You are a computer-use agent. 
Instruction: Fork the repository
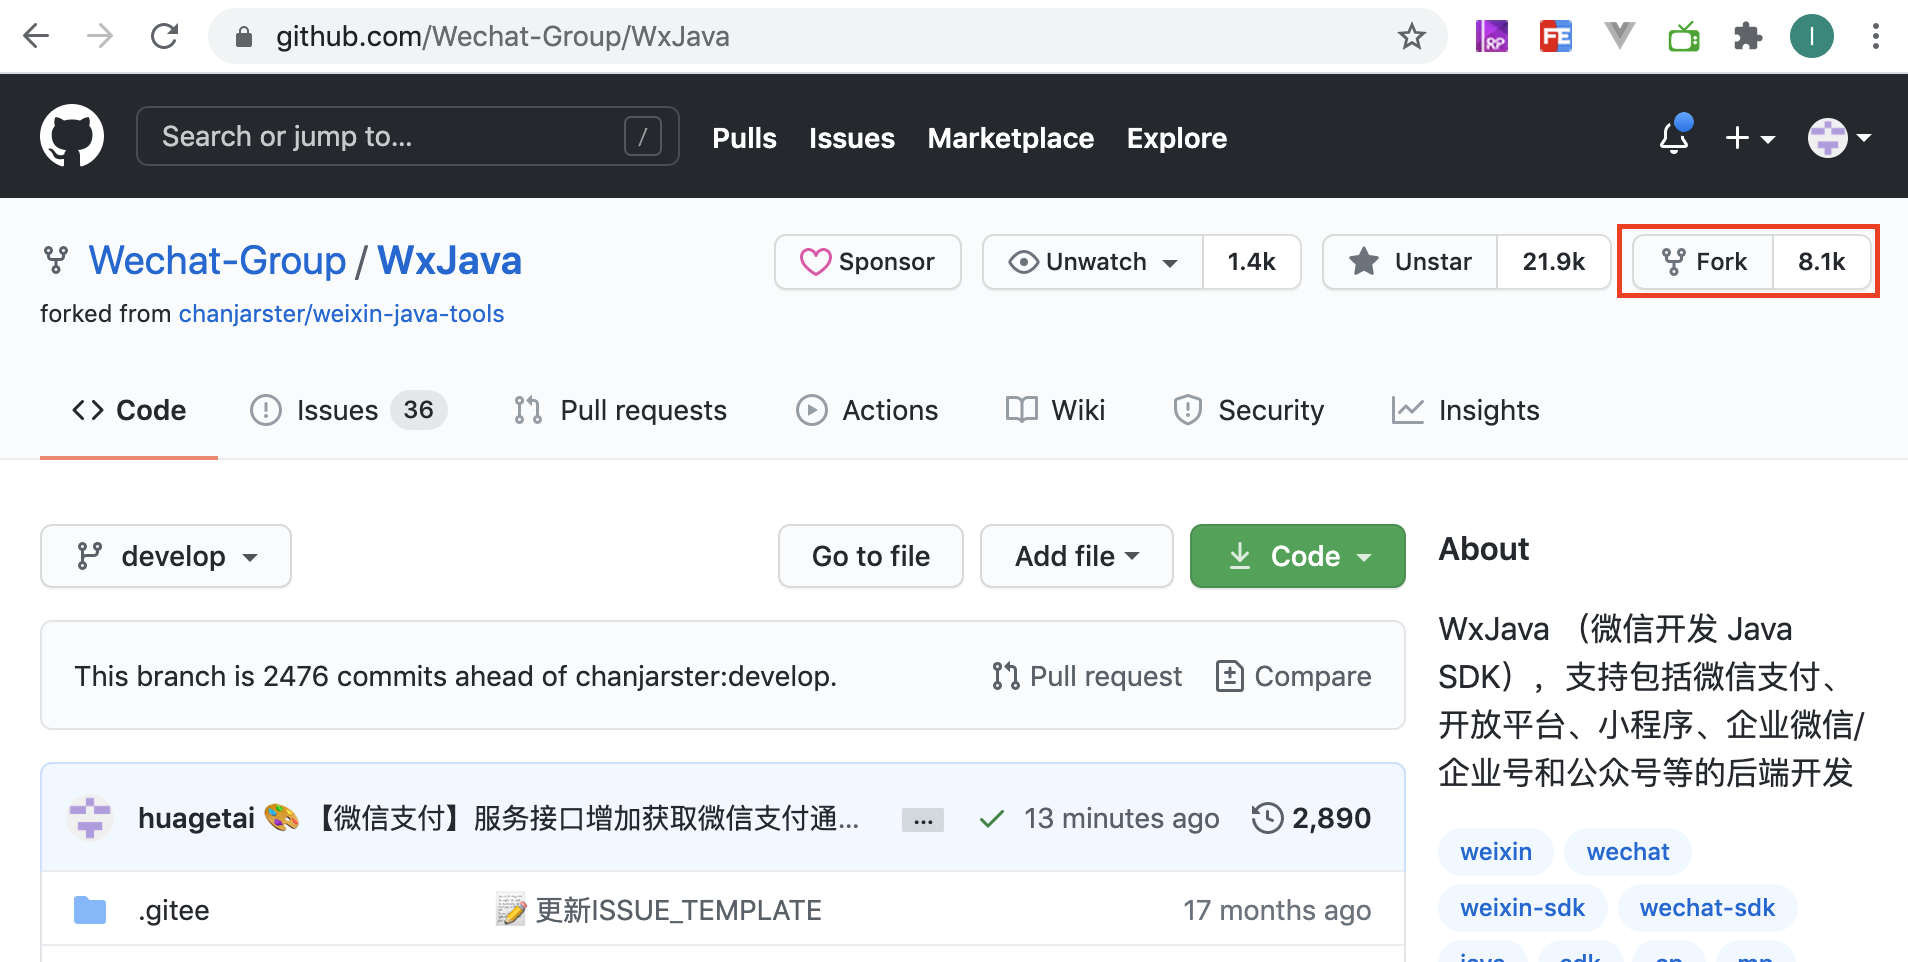coord(1703,262)
